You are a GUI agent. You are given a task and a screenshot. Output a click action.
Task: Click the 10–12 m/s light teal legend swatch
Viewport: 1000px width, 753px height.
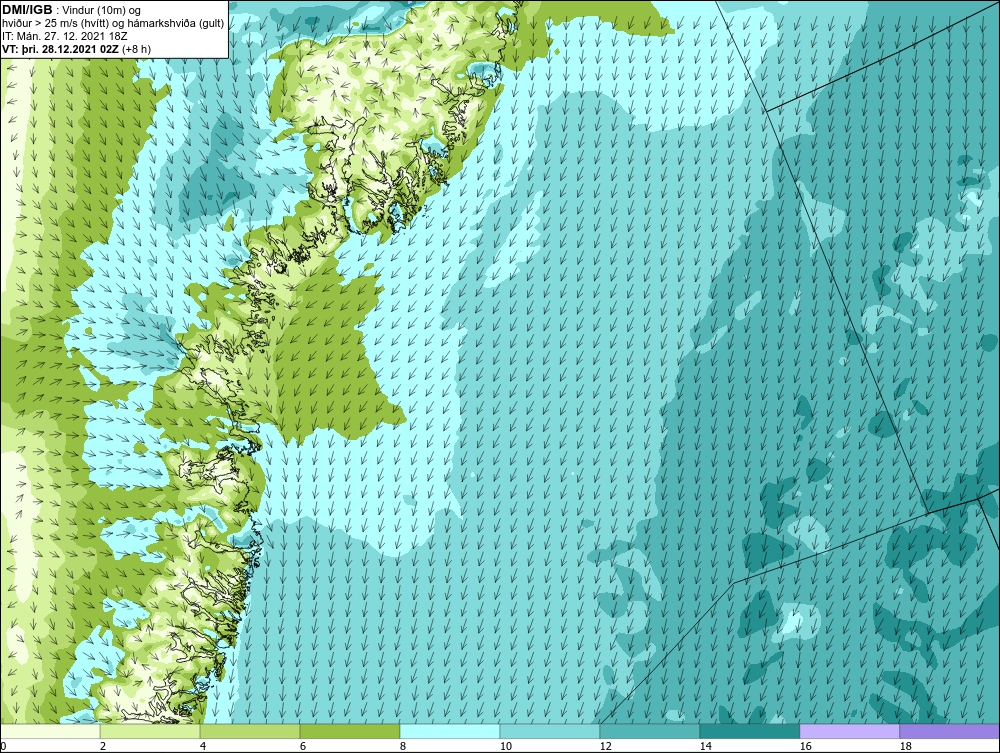[550, 731]
